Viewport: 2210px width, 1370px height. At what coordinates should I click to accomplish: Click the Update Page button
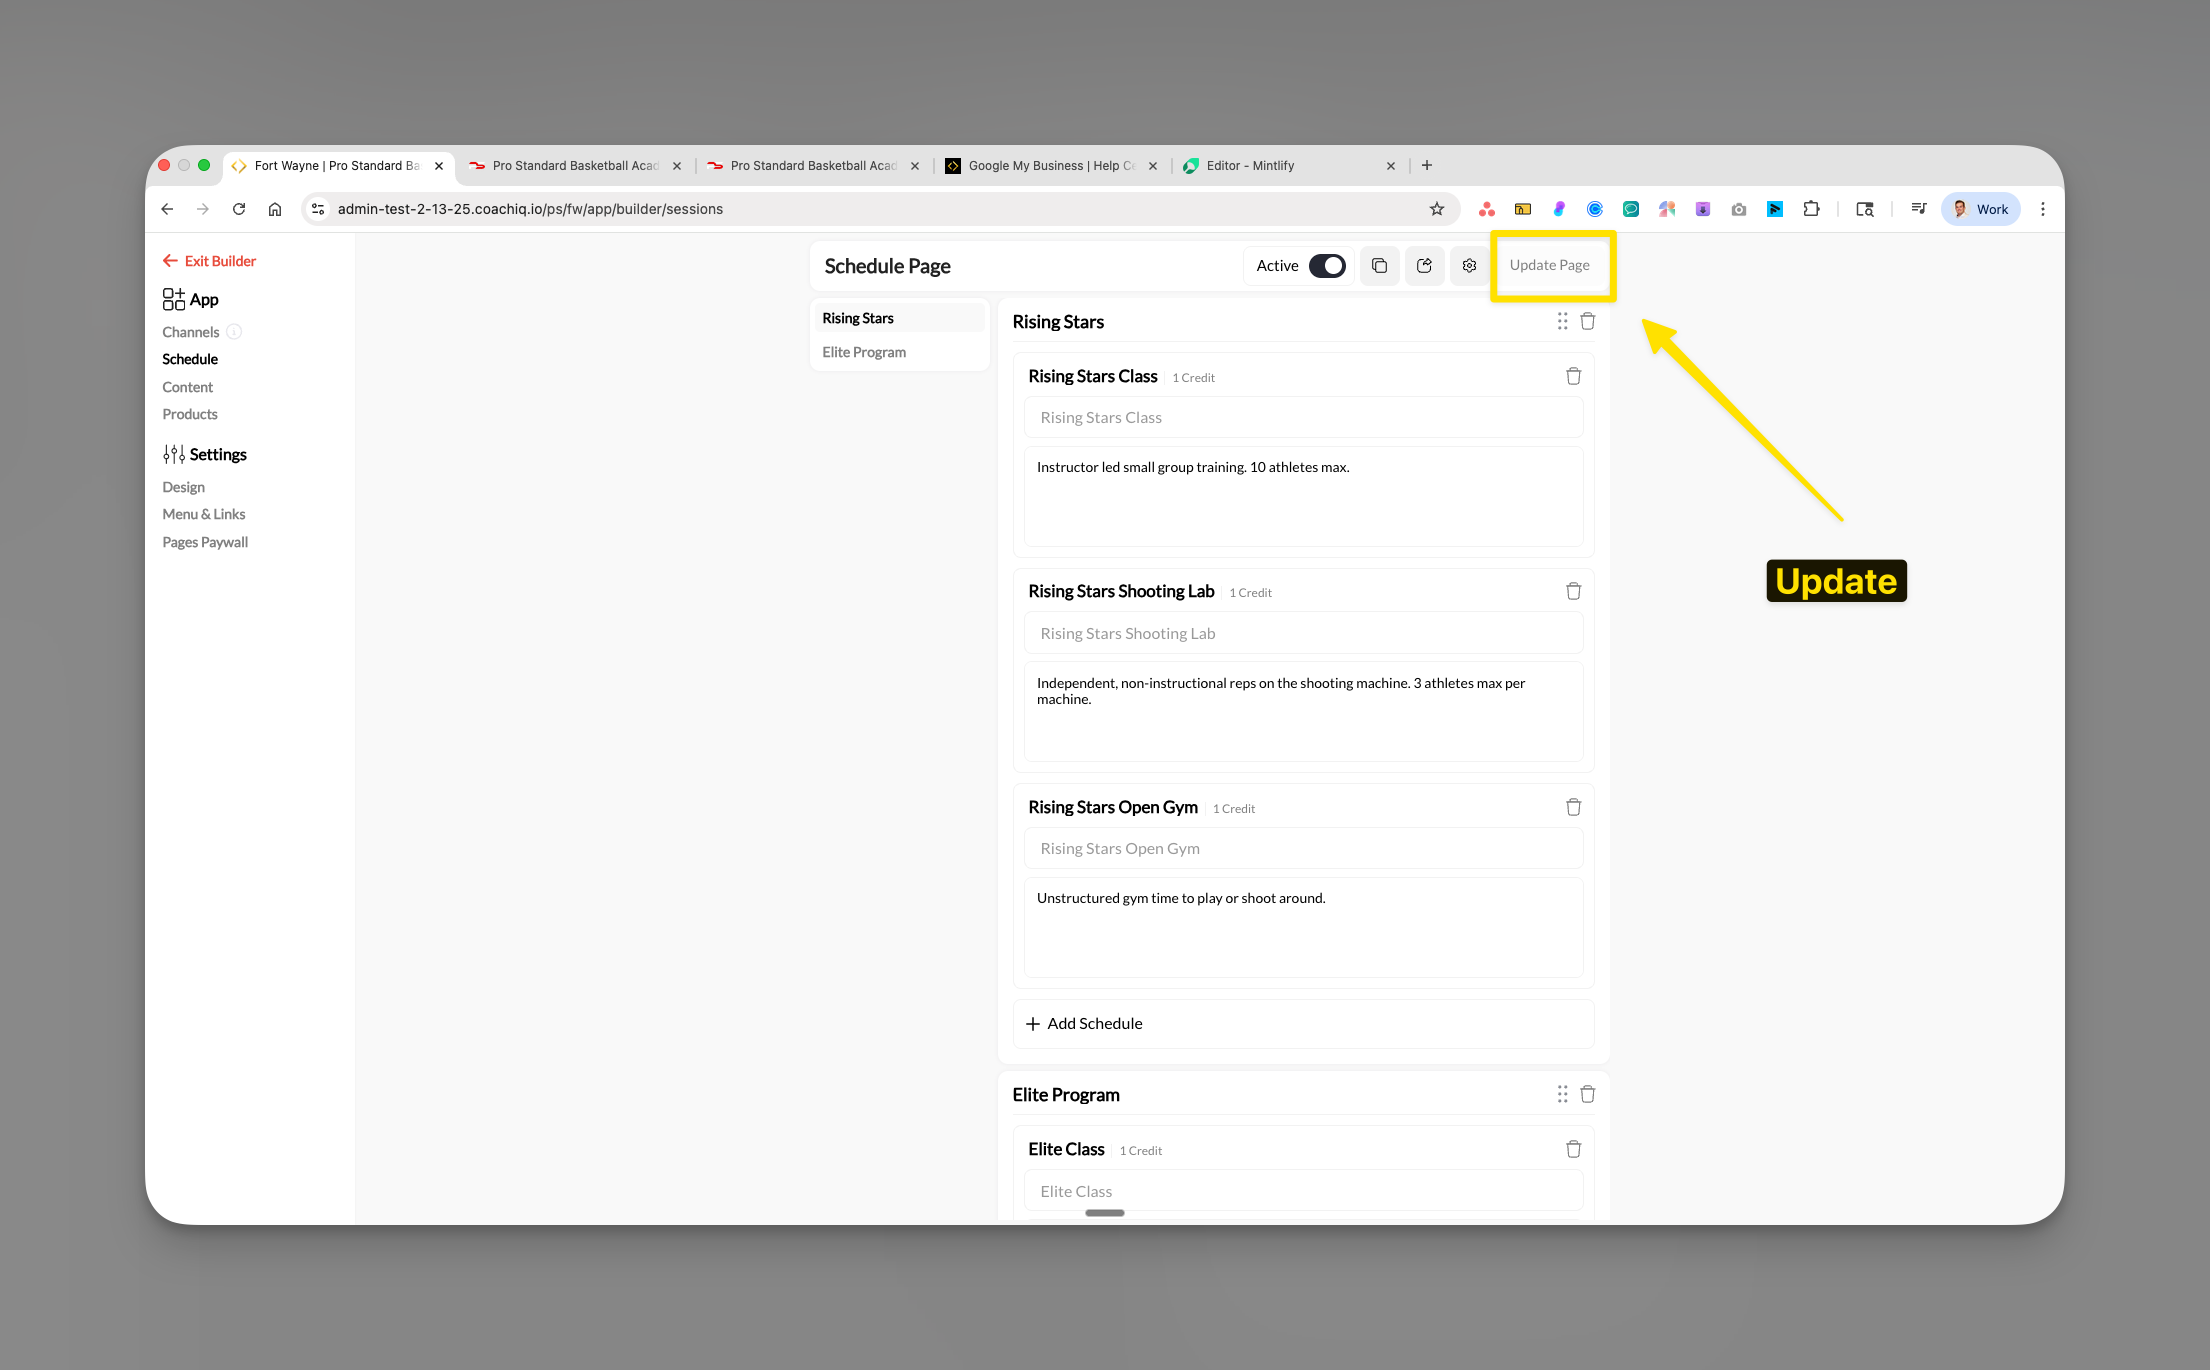(x=1550, y=265)
